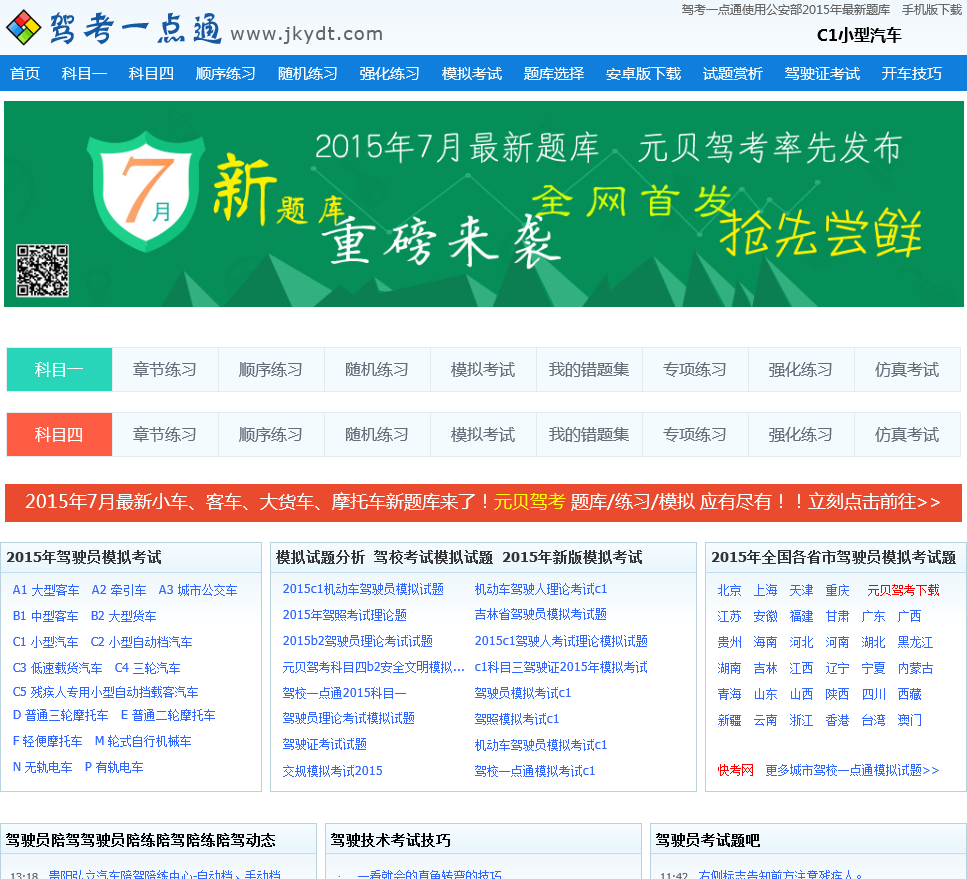Screen dimensions: 967x879
Task: Open 题库选择 in the navigation bar
Action: [x=554, y=73]
